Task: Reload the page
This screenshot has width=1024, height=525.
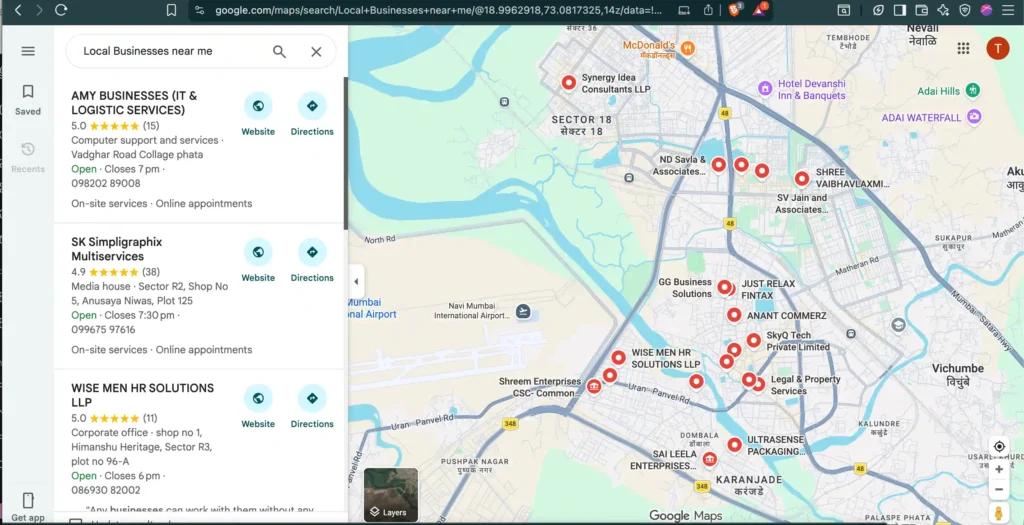Action: [x=61, y=10]
